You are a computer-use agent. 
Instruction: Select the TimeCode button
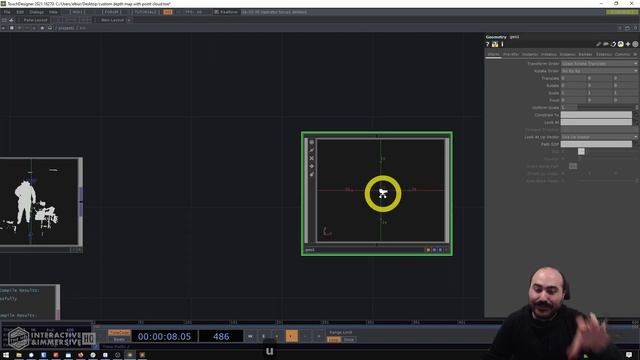coord(119,333)
